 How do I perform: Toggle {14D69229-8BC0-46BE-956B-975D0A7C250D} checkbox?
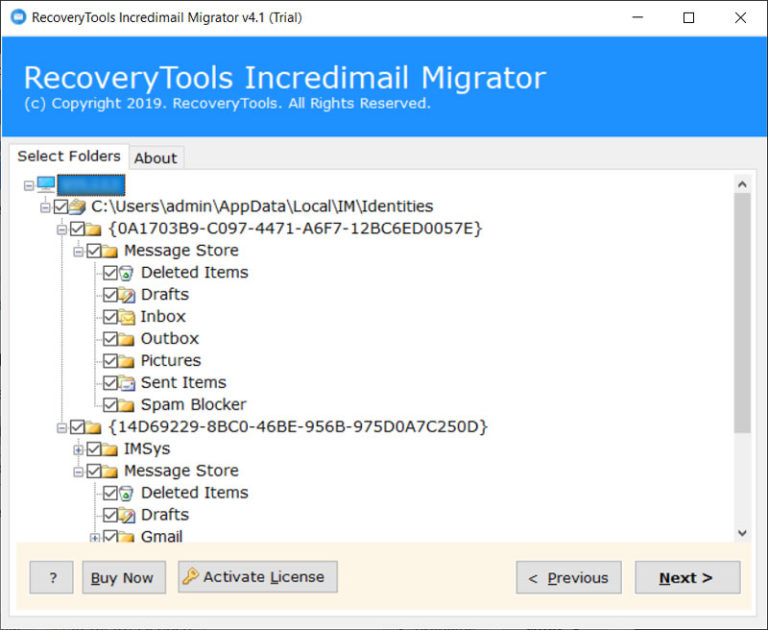pyautogui.click(x=77, y=427)
